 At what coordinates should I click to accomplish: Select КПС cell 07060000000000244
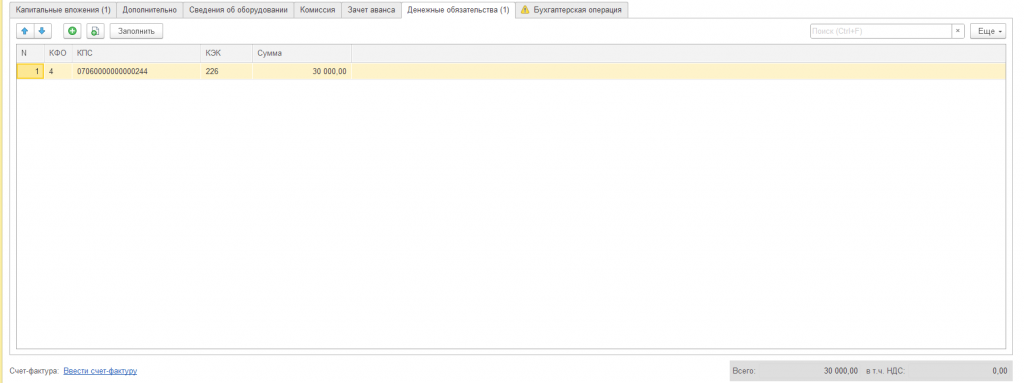click(x=136, y=71)
